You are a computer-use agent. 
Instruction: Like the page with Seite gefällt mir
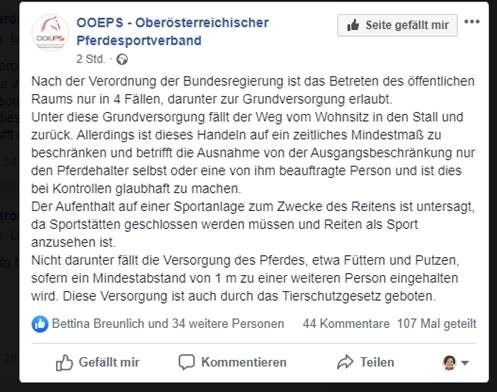pyautogui.click(x=397, y=25)
